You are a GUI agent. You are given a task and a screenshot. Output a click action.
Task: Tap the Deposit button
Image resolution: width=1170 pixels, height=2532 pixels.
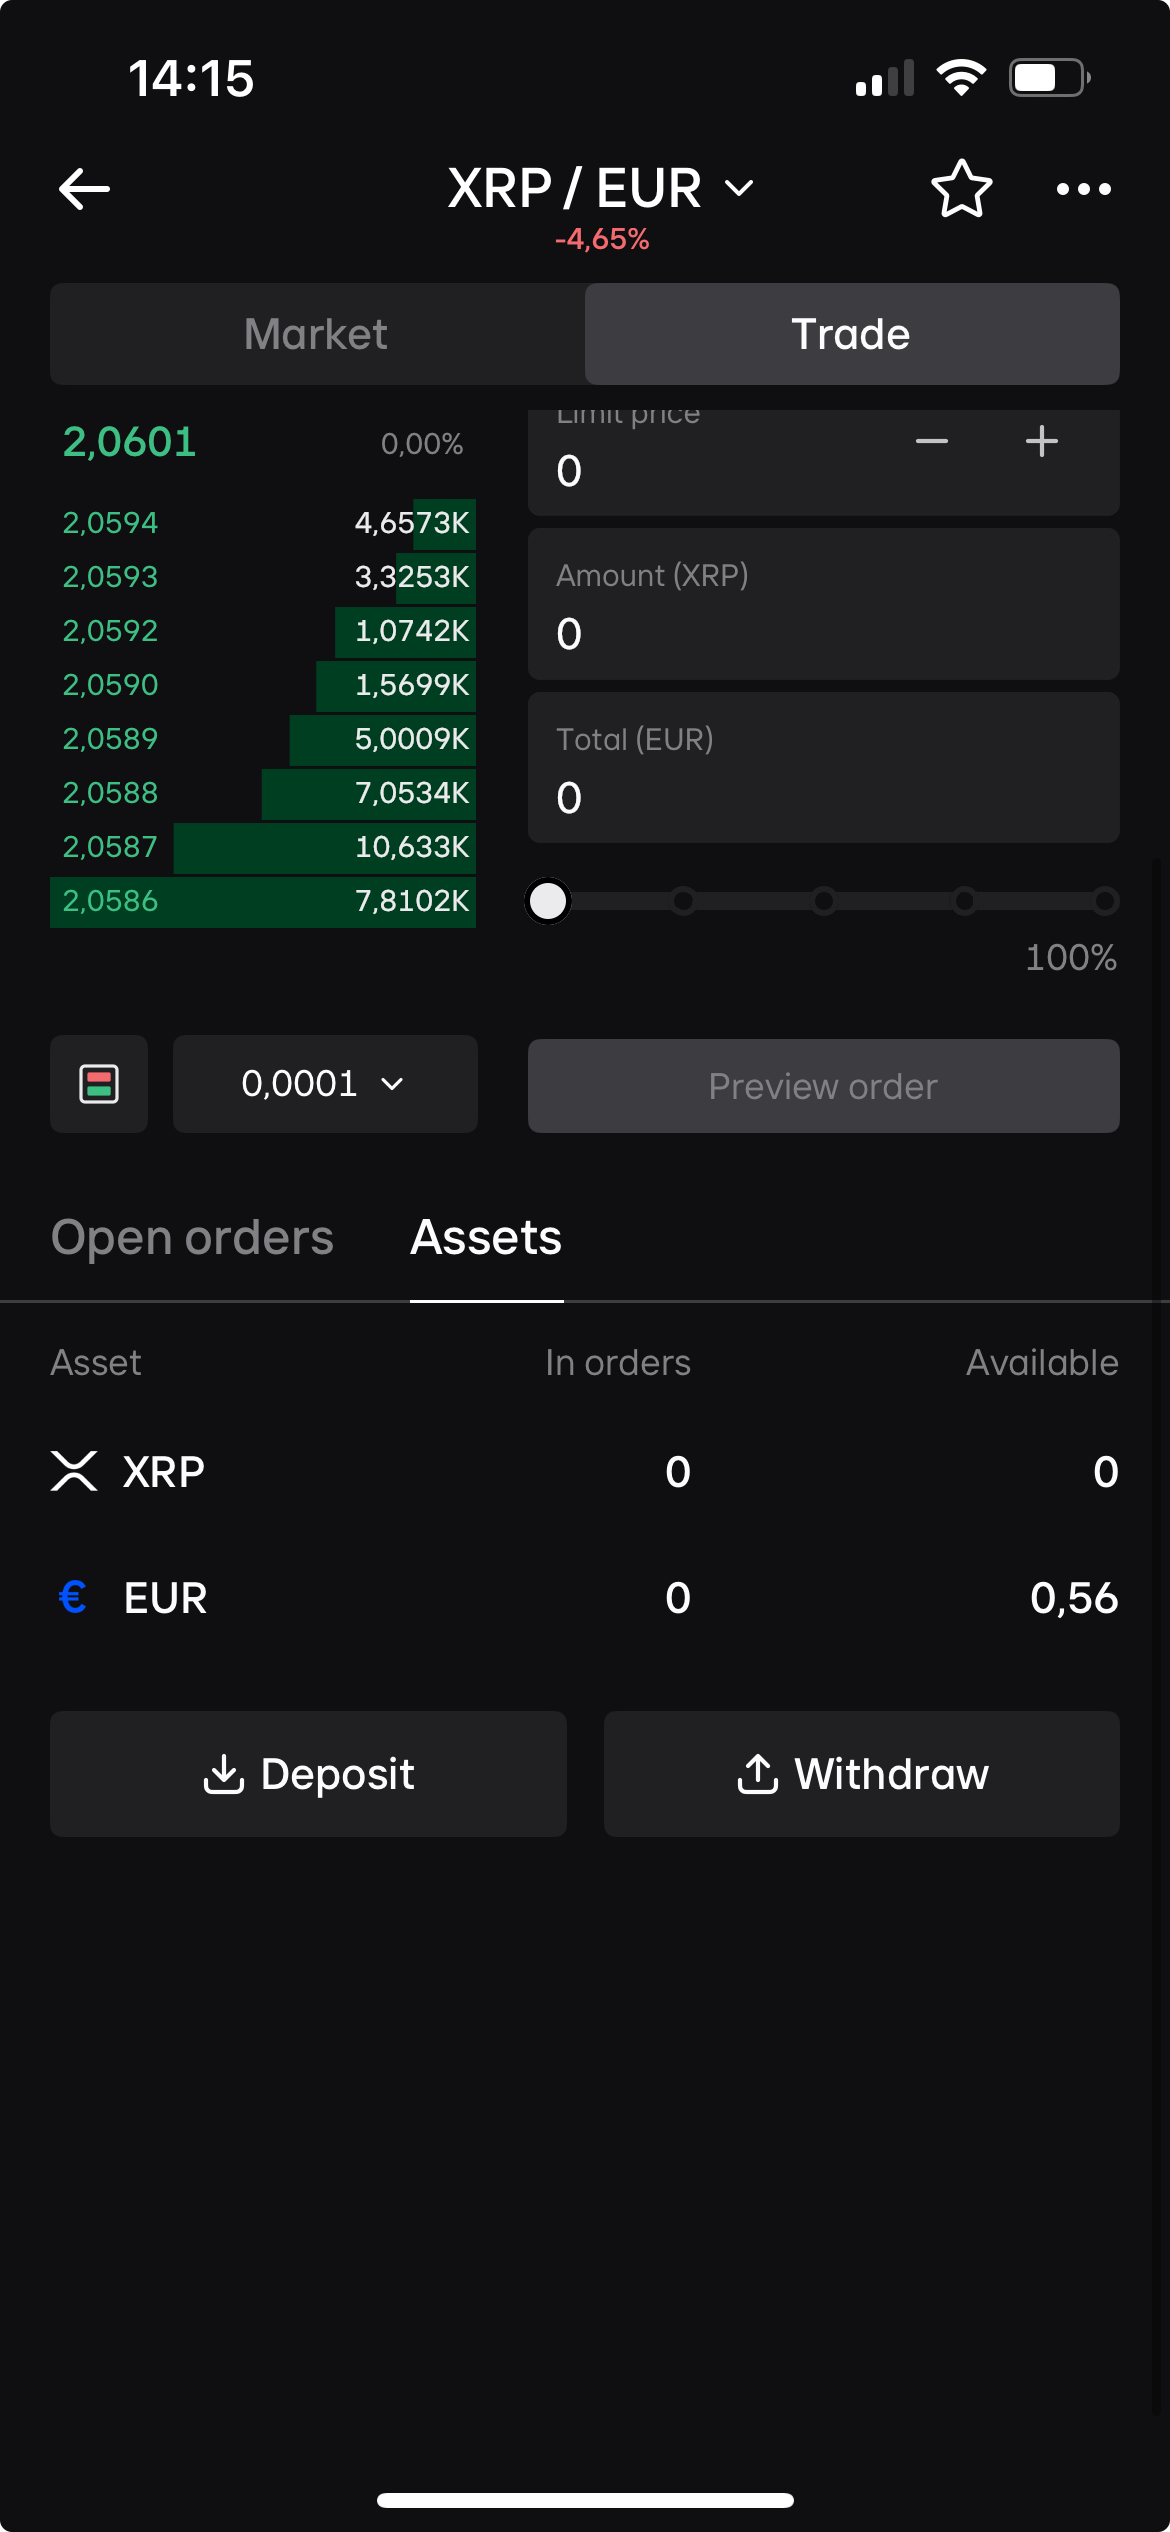click(308, 1774)
